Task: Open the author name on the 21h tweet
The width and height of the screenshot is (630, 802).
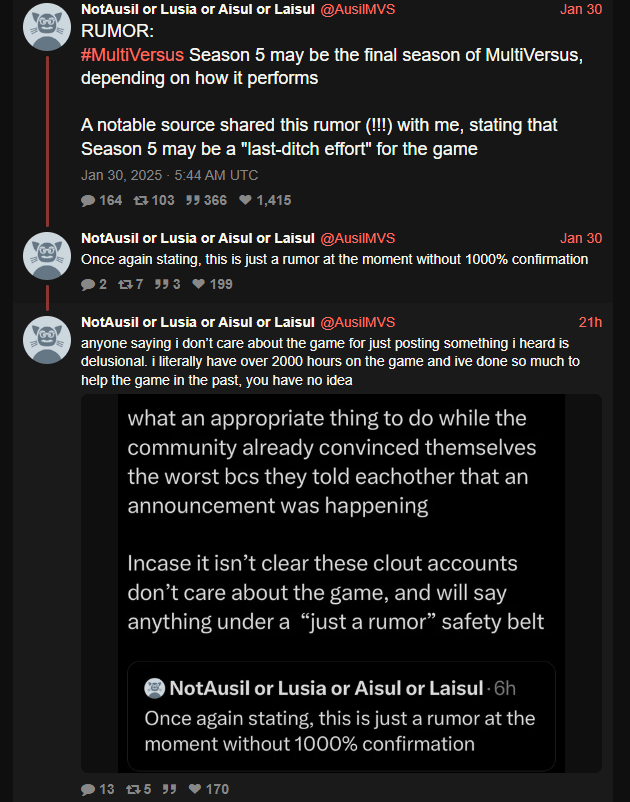Action: point(198,322)
